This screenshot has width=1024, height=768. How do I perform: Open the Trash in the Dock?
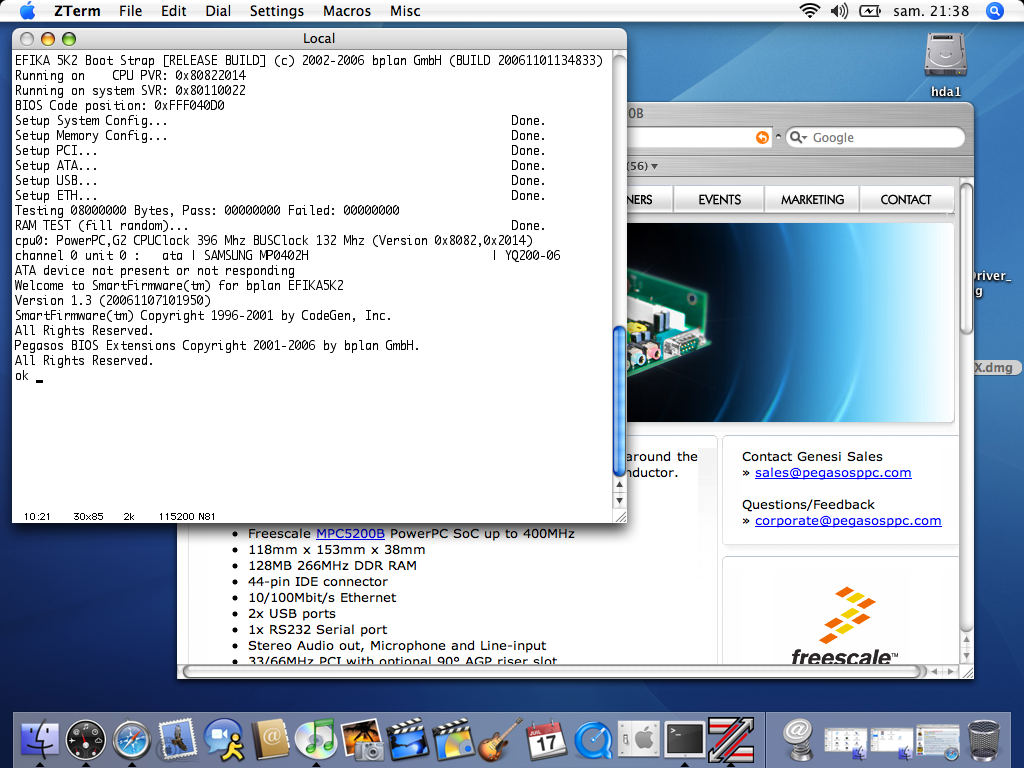coord(983,740)
